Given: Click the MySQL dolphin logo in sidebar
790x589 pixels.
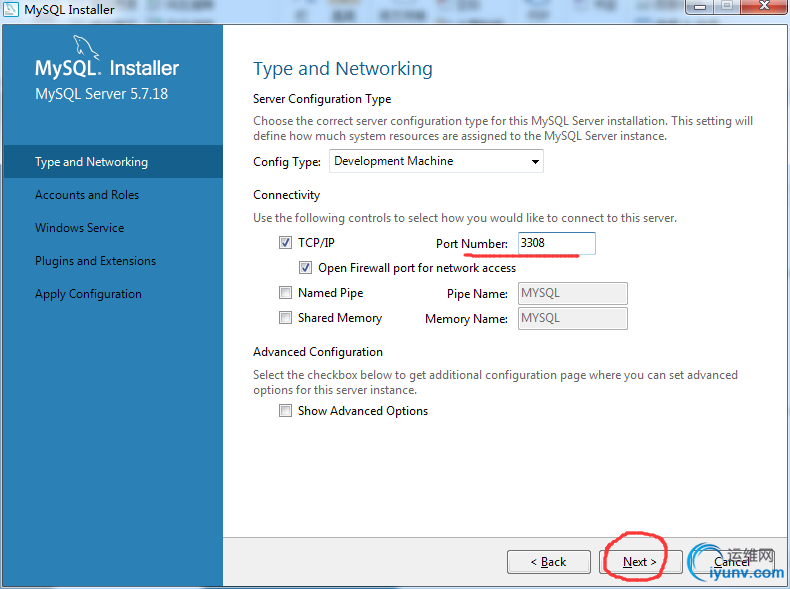Looking at the screenshot, I should (x=86, y=48).
